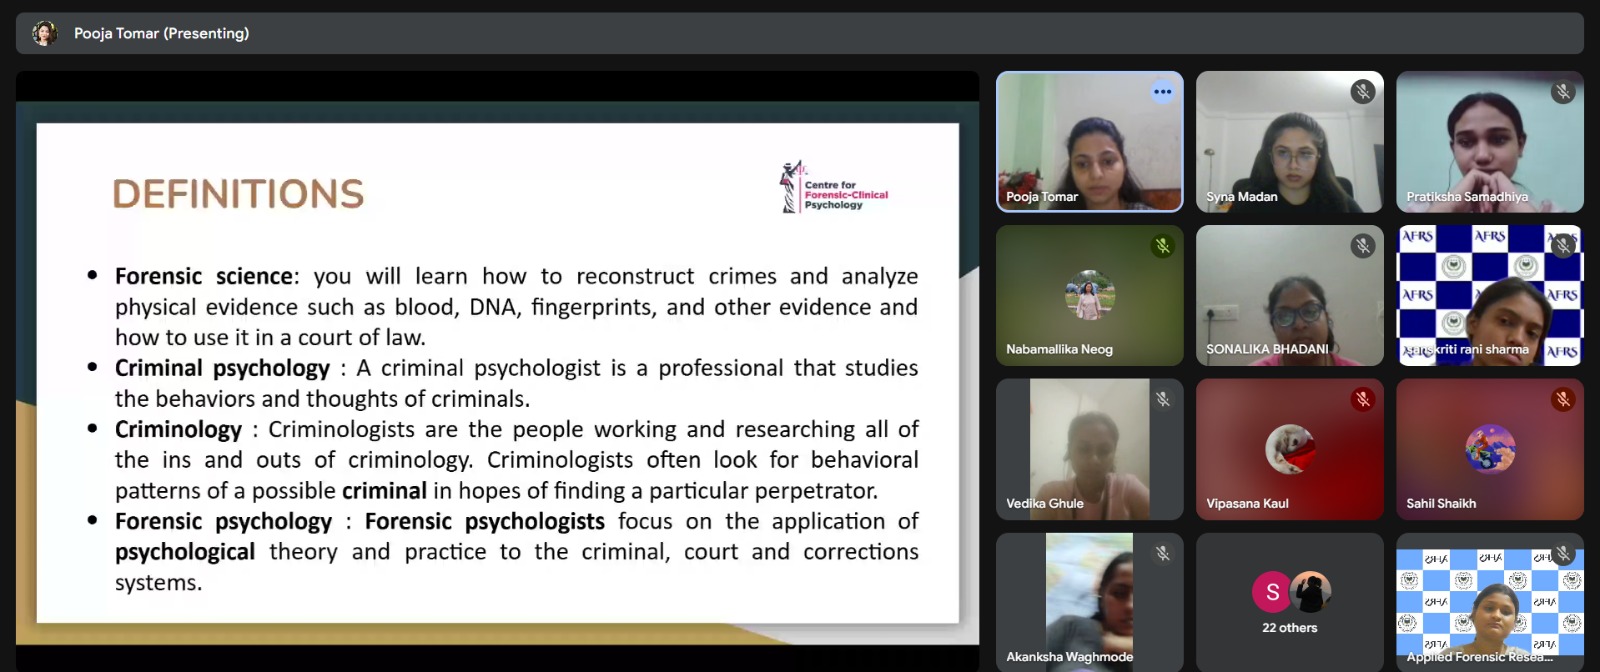Open the 22 others participants tile

(x=1290, y=602)
